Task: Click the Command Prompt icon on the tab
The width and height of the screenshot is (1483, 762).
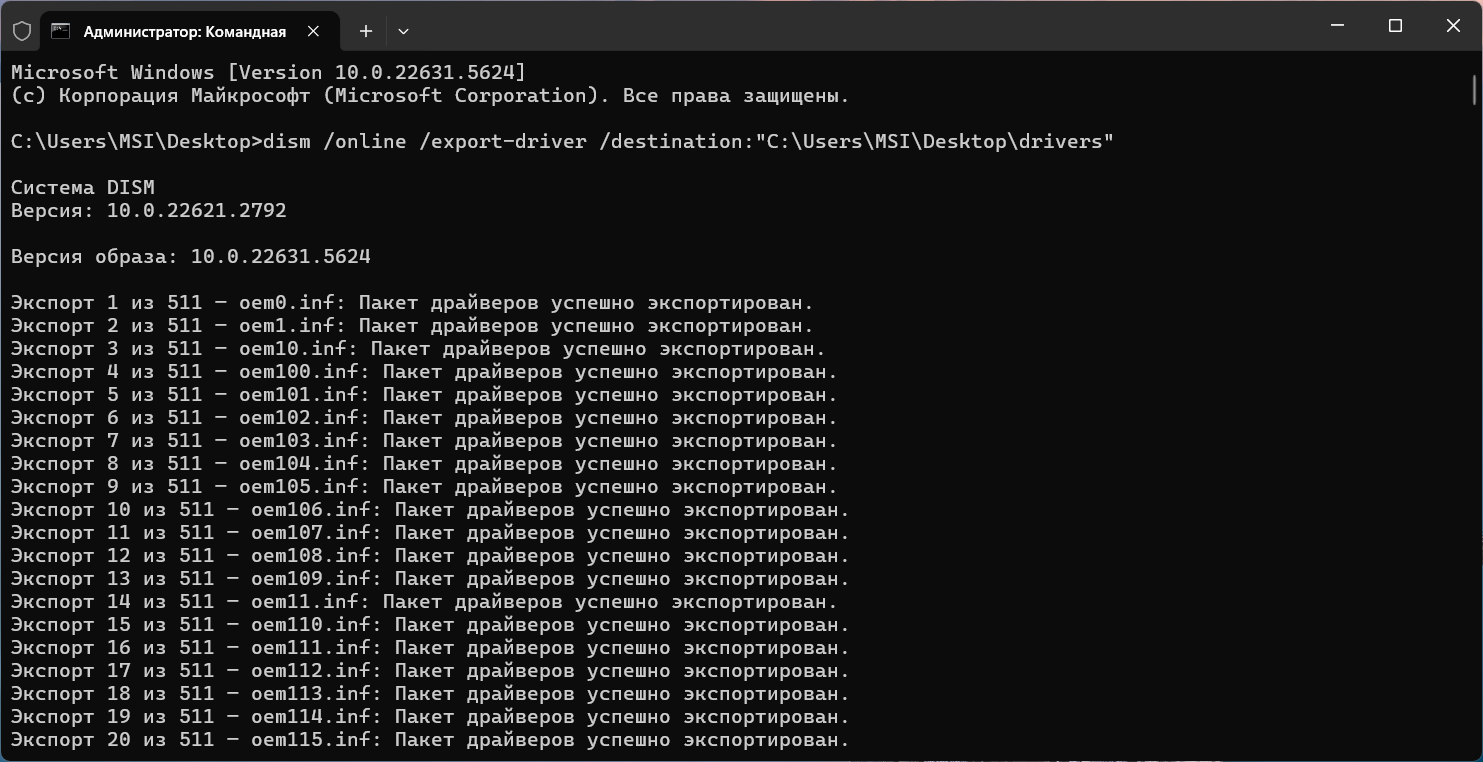Action: pyautogui.click(x=61, y=31)
